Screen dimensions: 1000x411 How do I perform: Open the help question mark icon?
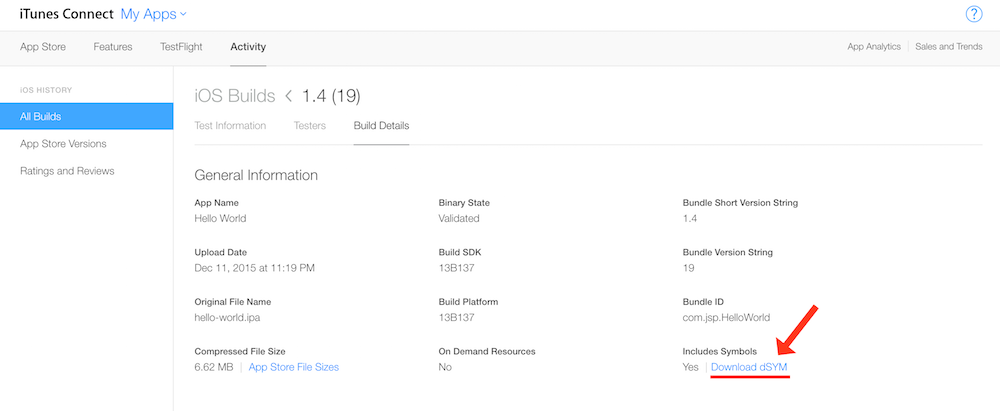(974, 14)
